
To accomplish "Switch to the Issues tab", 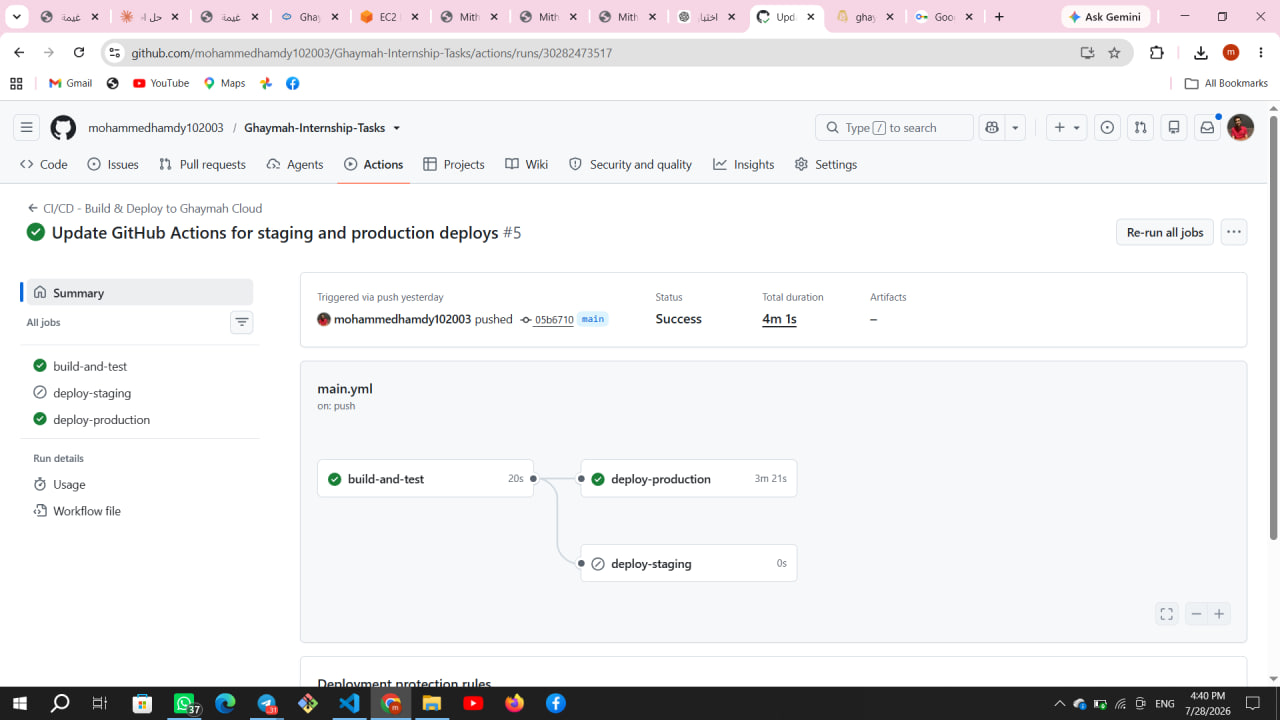I will (113, 164).
